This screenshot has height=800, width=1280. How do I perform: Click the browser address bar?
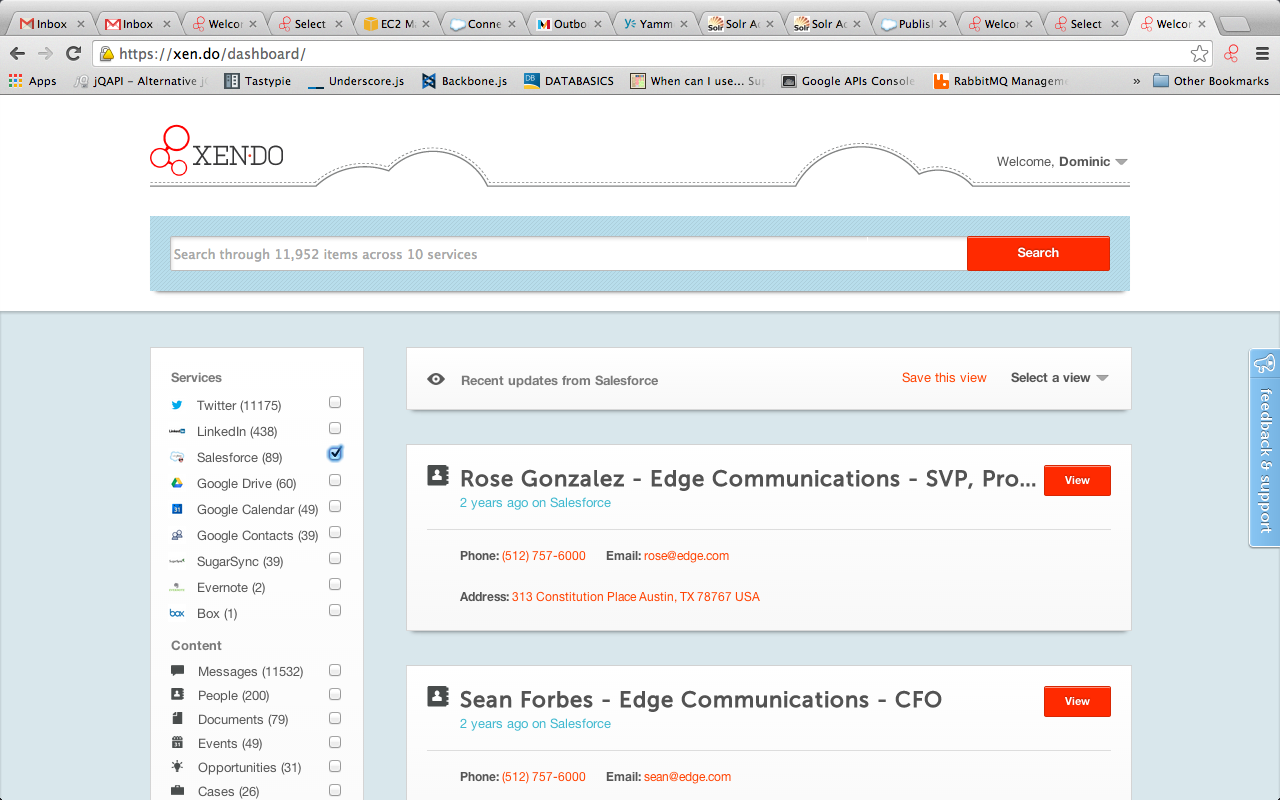click(650, 54)
